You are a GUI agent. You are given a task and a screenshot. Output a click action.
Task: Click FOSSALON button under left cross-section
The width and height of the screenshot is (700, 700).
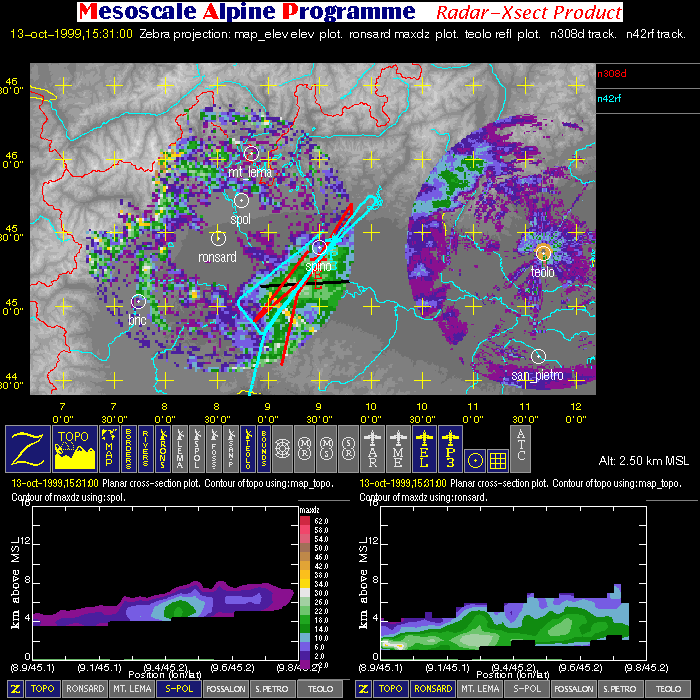227,689
